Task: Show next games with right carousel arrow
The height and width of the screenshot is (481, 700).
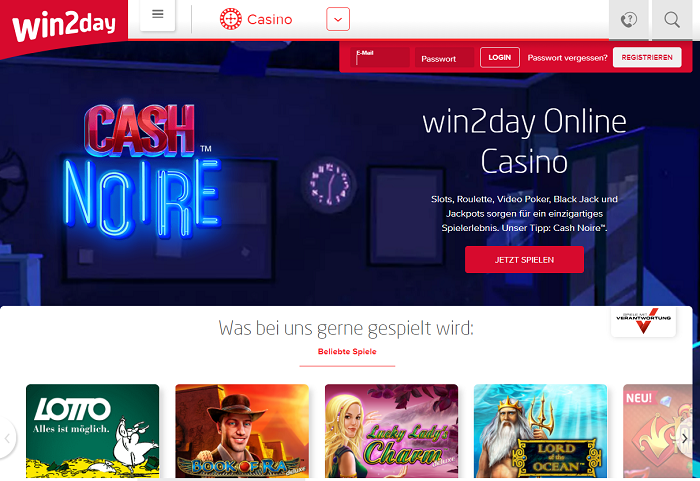Action: [684, 438]
